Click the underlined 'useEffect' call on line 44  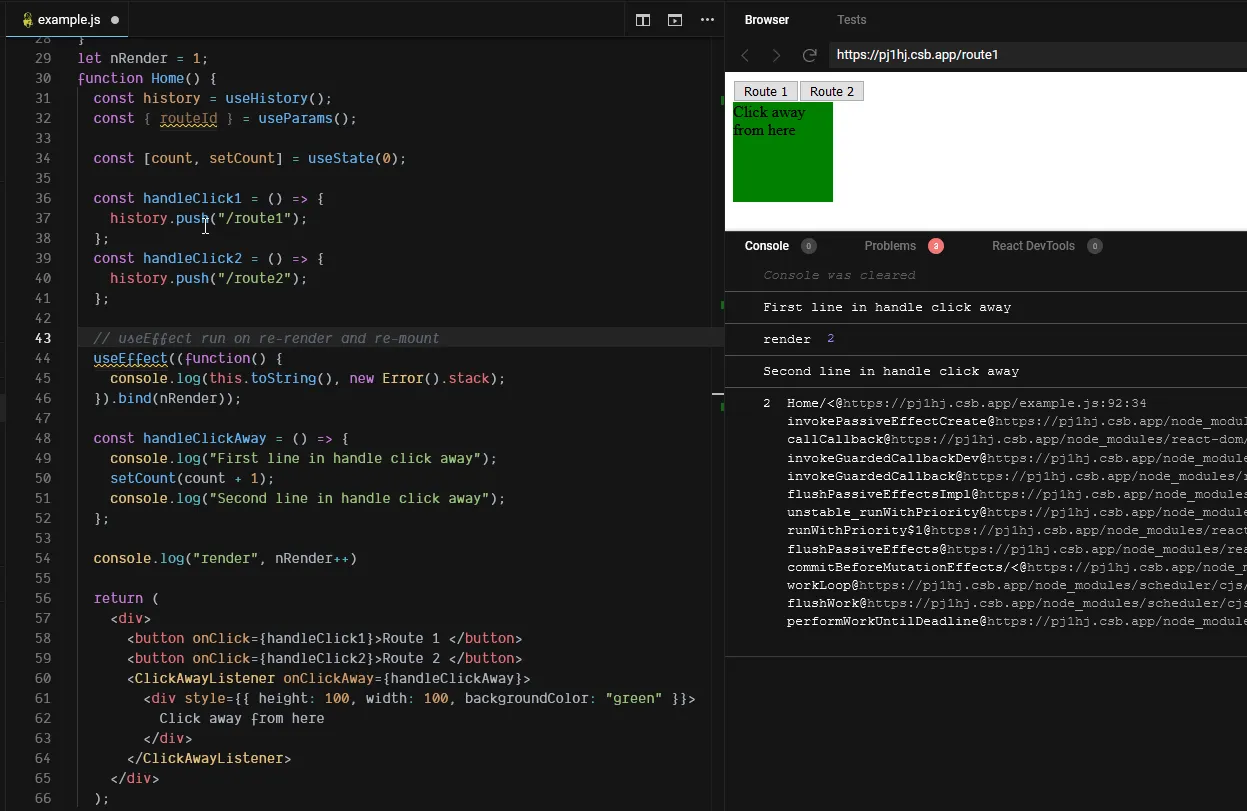coord(130,358)
